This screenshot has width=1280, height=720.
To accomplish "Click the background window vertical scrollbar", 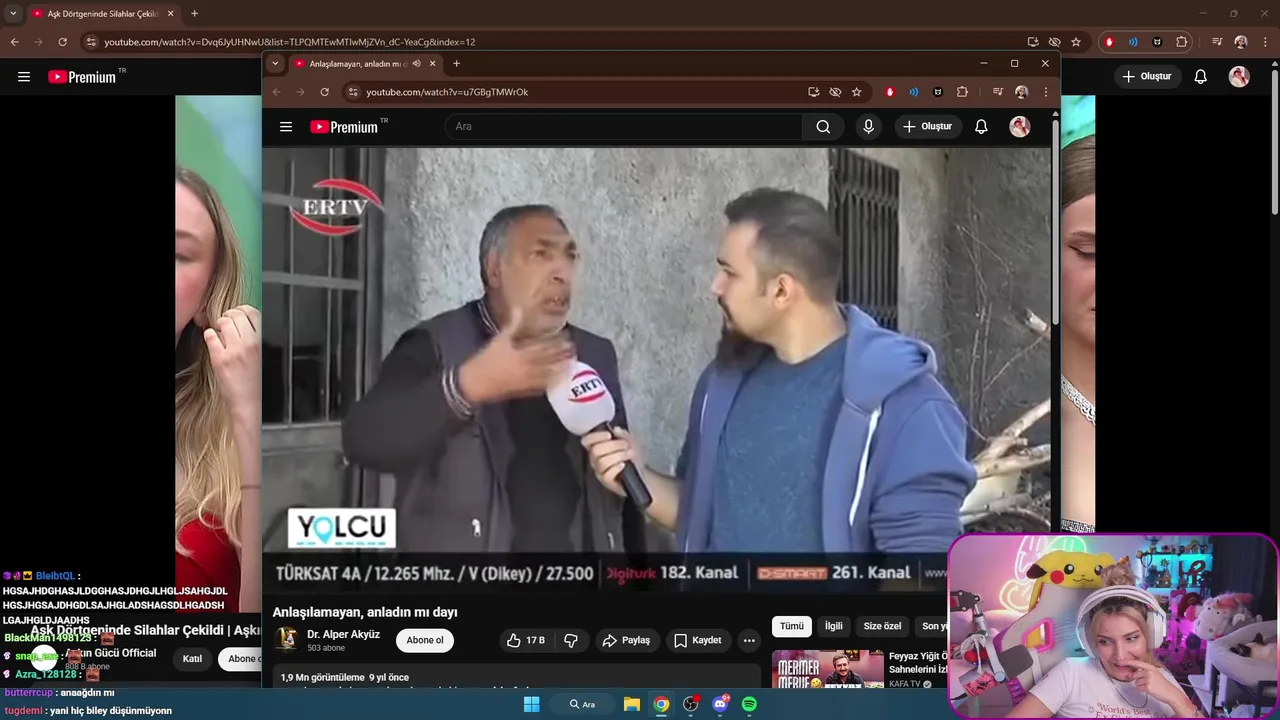I will (x=1274, y=140).
